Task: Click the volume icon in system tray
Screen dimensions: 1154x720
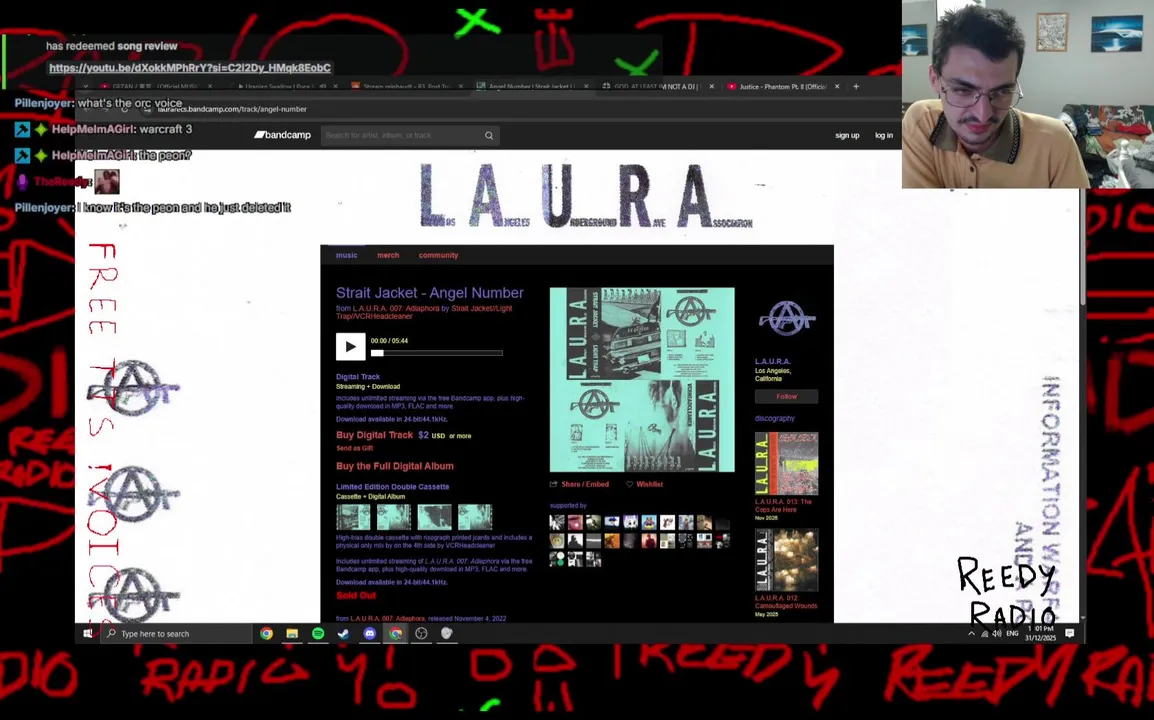Action: point(997,634)
